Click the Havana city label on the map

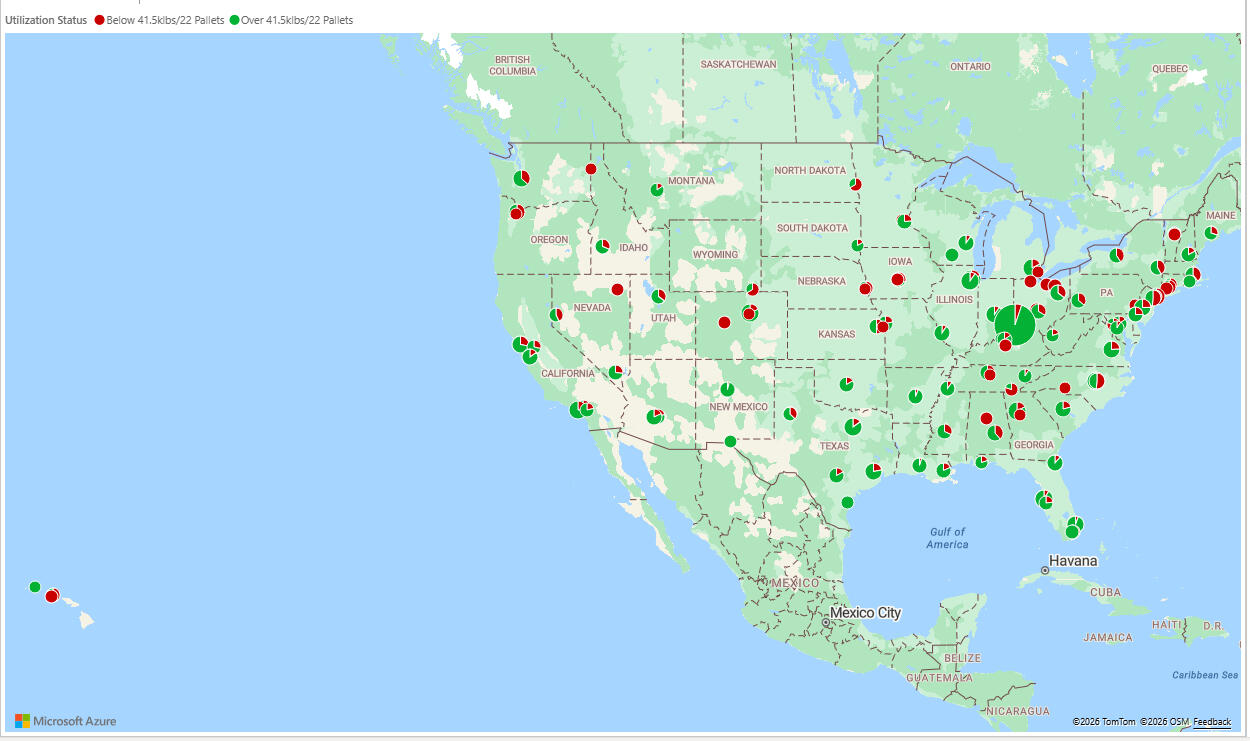click(1072, 561)
